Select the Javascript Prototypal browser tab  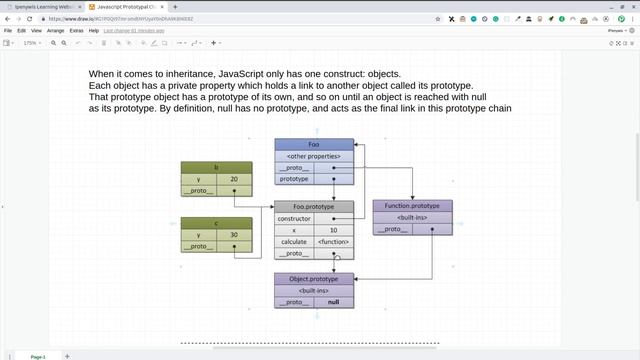tap(126, 7)
